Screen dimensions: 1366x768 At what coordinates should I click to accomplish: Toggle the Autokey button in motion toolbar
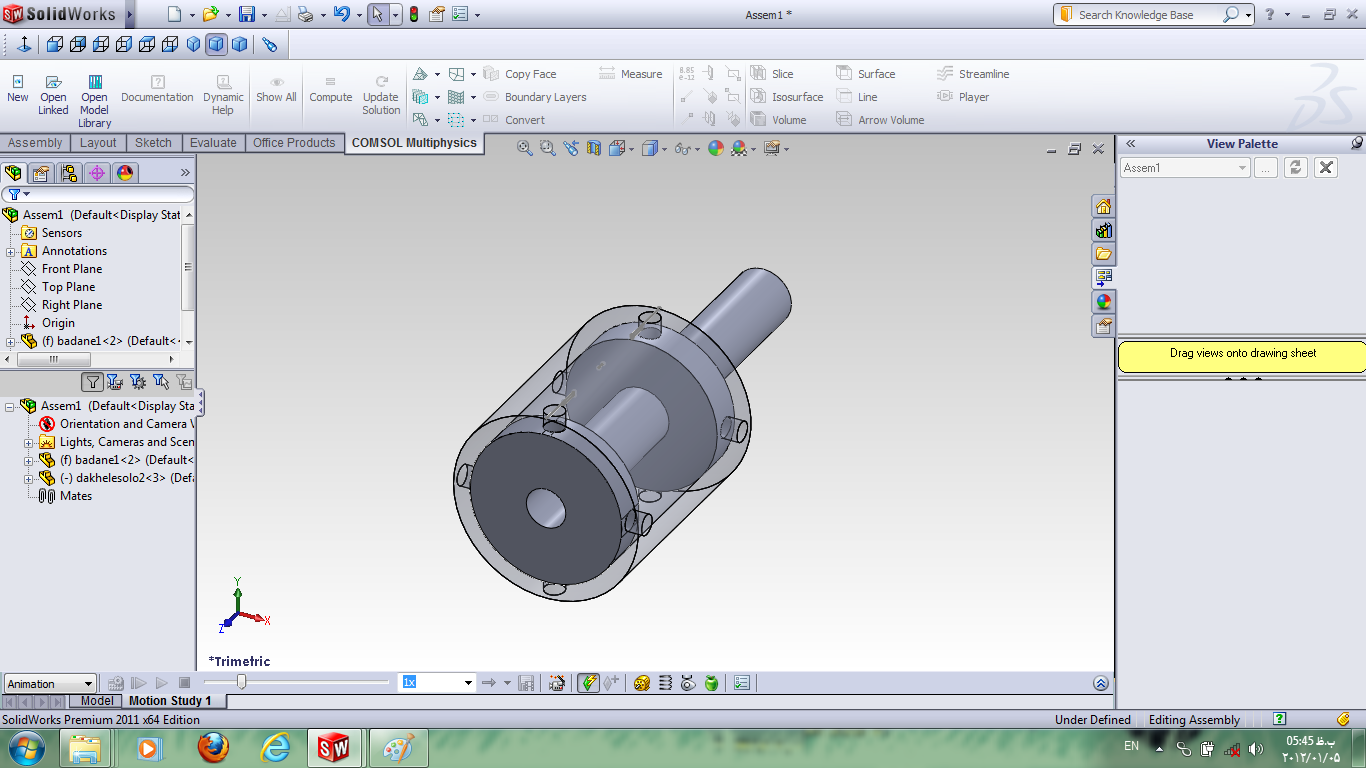588,683
